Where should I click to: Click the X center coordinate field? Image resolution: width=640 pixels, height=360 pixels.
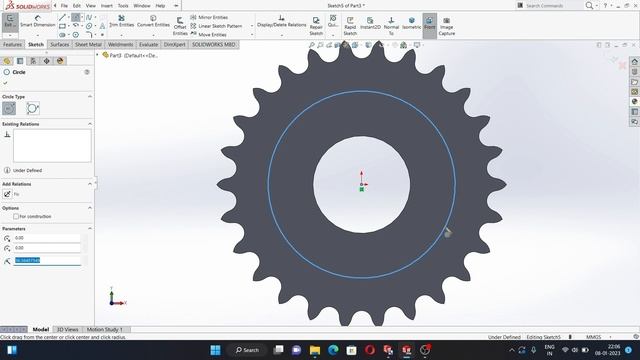47,238
